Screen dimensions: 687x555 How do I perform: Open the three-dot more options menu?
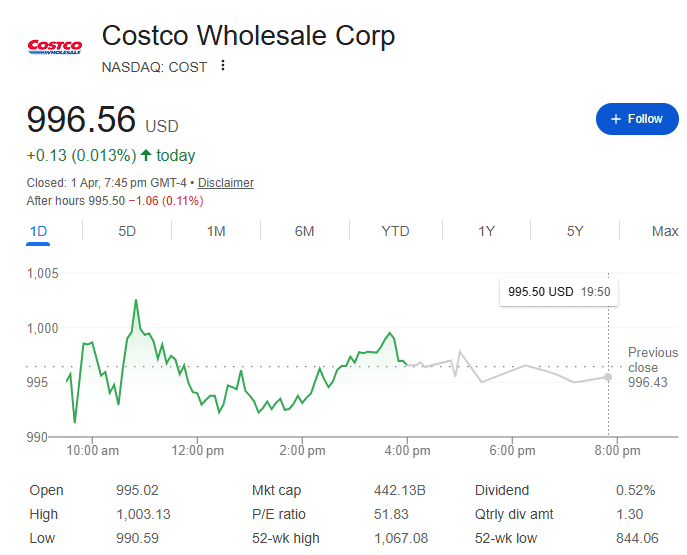coord(223,66)
